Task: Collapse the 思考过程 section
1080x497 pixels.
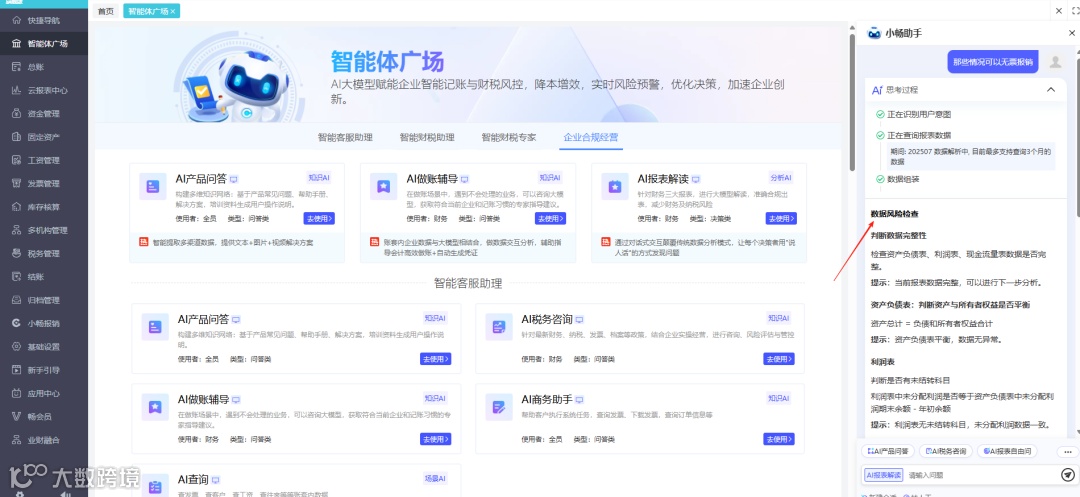Action: (1050, 89)
